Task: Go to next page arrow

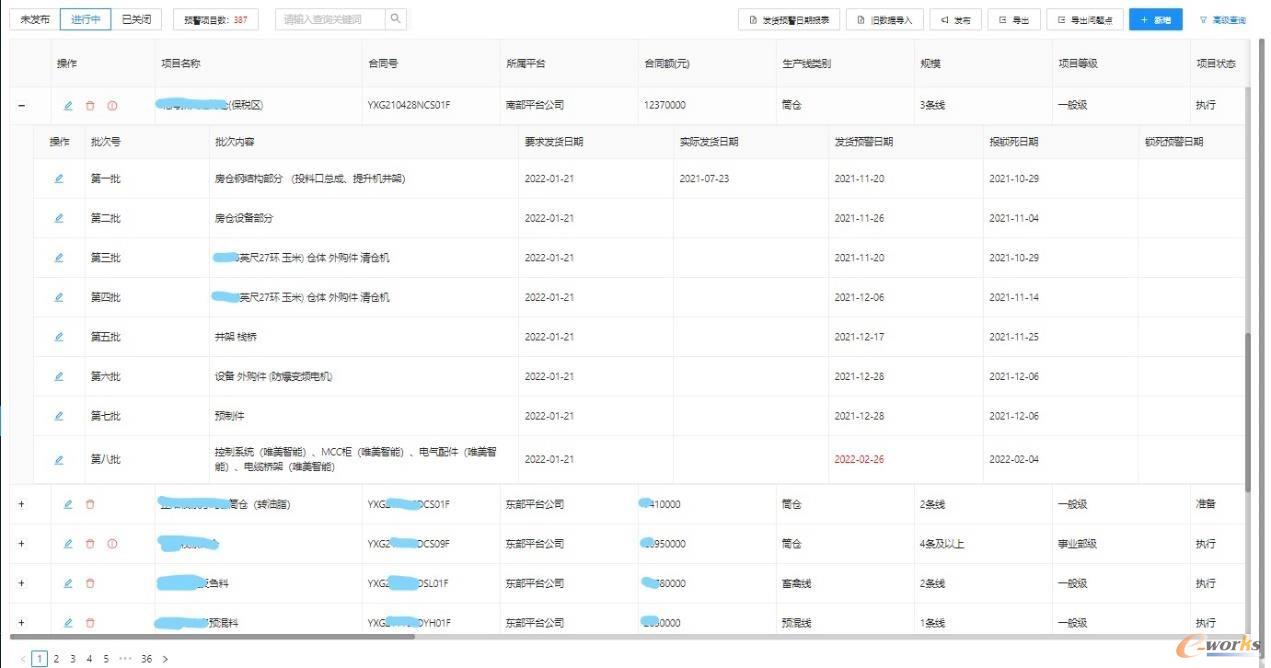Action: pos(165,659)
